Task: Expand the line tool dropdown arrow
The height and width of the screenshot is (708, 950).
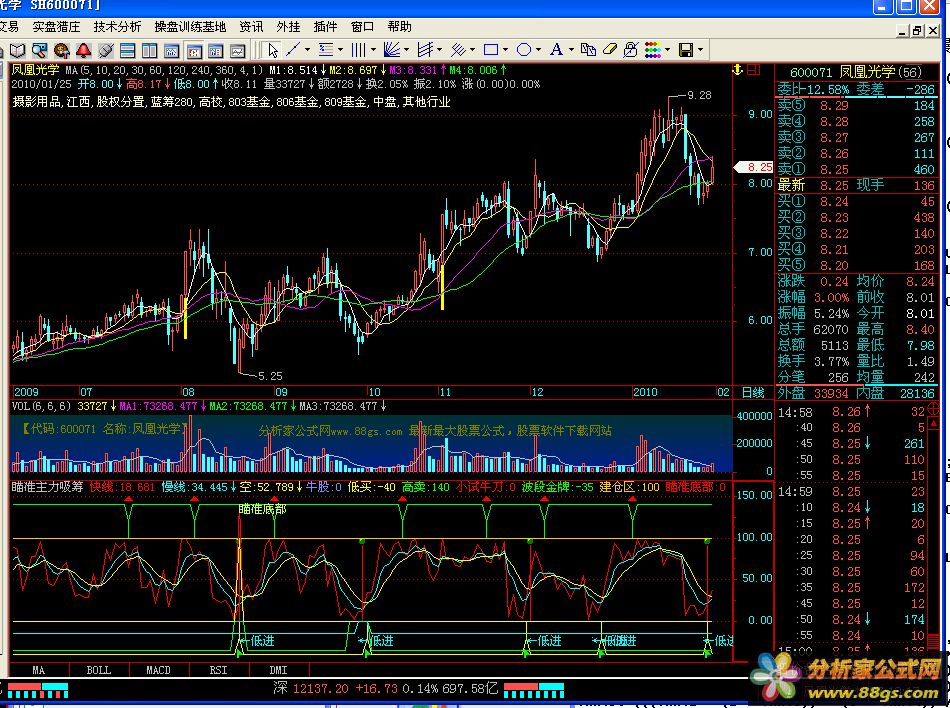Action: (305, 50)
